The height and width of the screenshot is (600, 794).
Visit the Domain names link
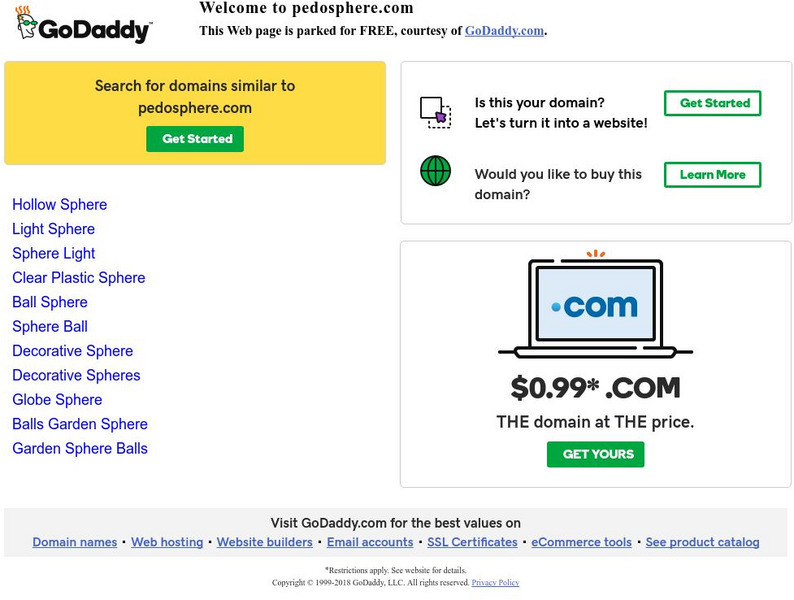(75, 542)
